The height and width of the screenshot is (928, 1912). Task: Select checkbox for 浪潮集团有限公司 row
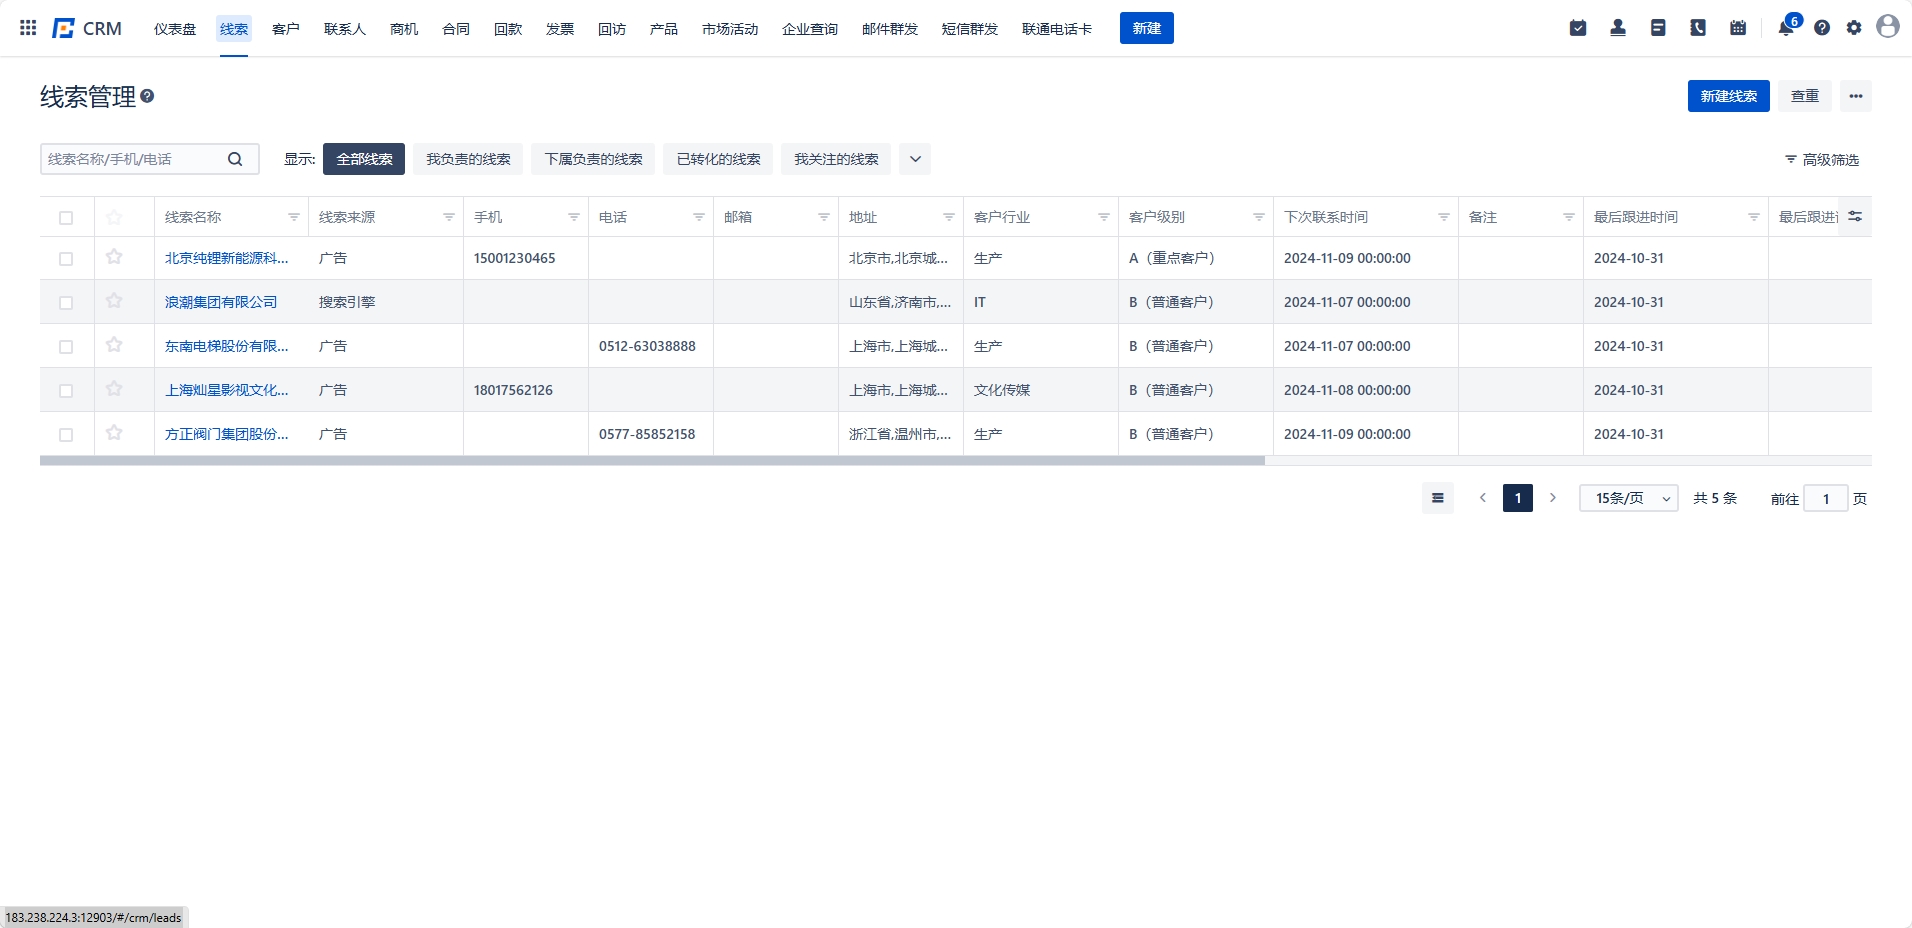[66, 303]
